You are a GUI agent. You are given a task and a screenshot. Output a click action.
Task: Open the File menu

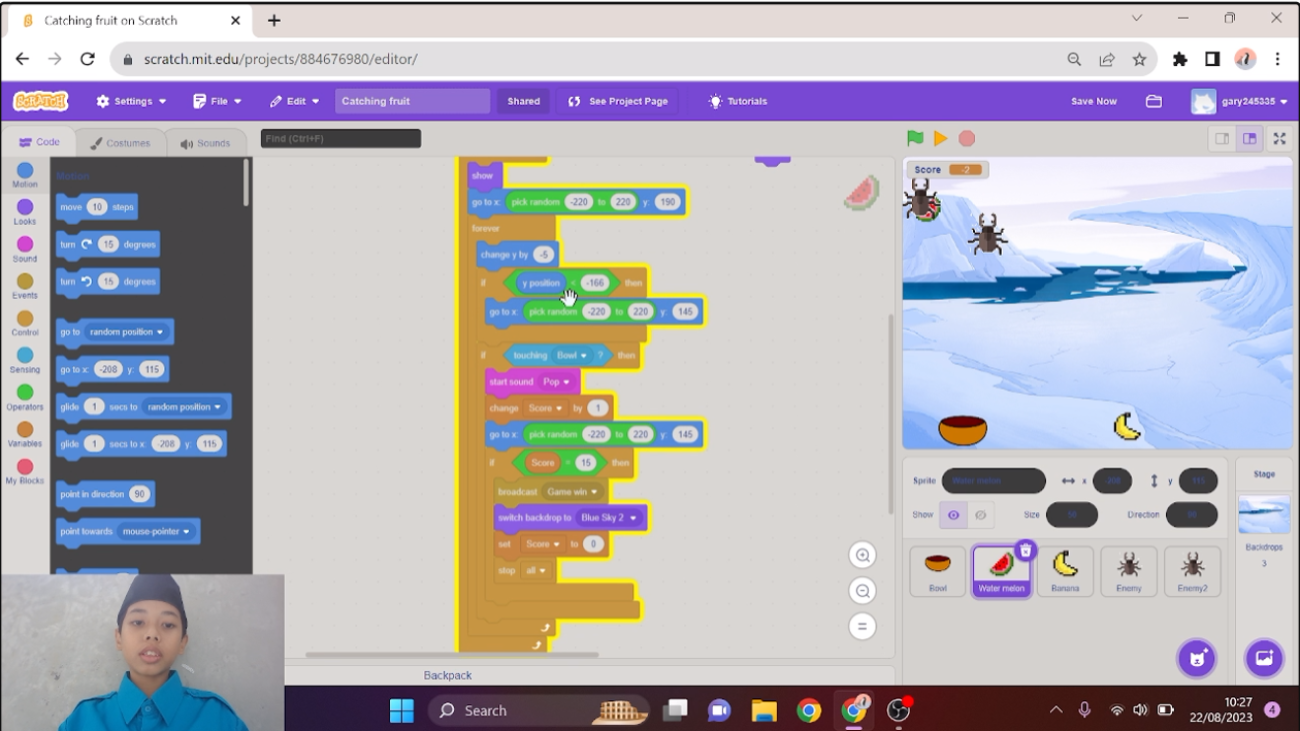point(216,100)
